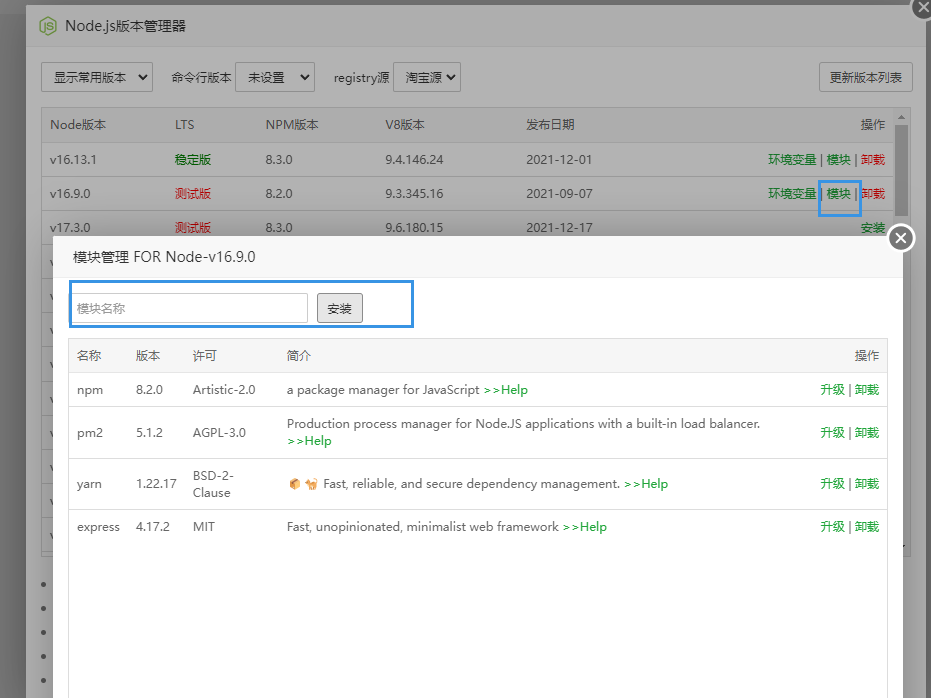This screenshot has width=931, height=698.
Task: Open 环境变量 for Node v16.9.0
Action: (792, 193)
